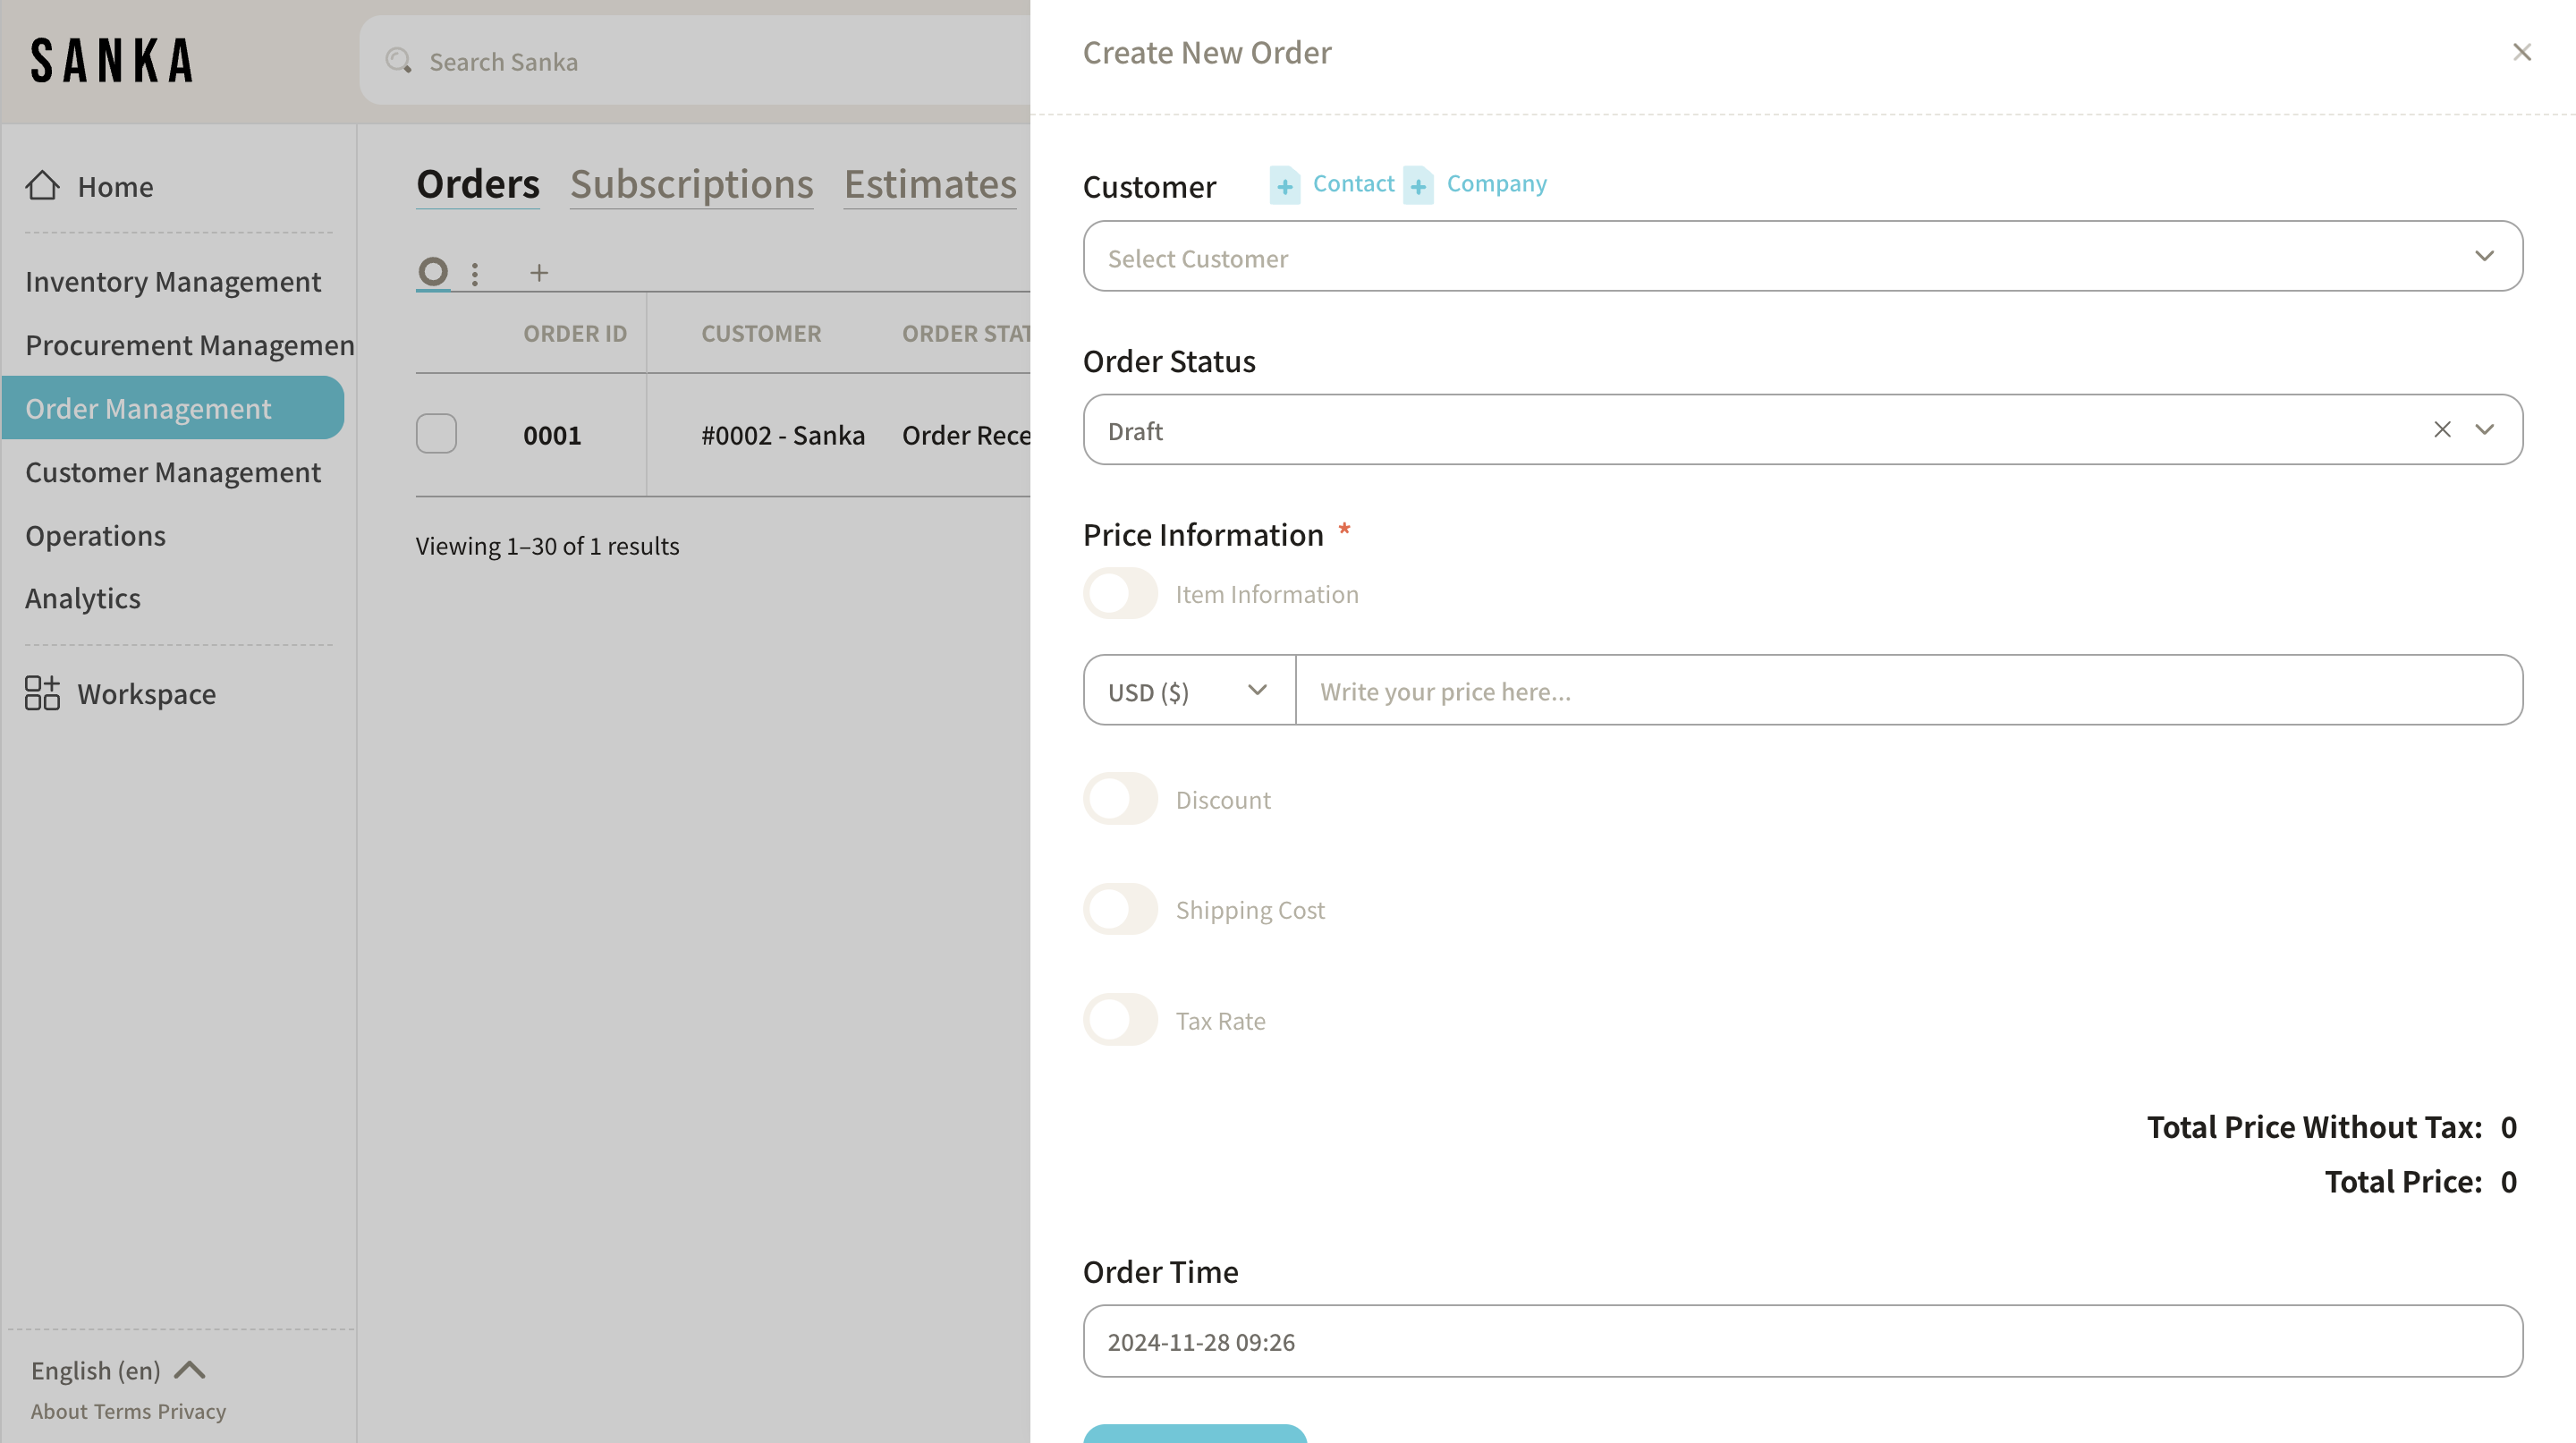Switch to the Subscriptions tab

(x=691, y=184)
